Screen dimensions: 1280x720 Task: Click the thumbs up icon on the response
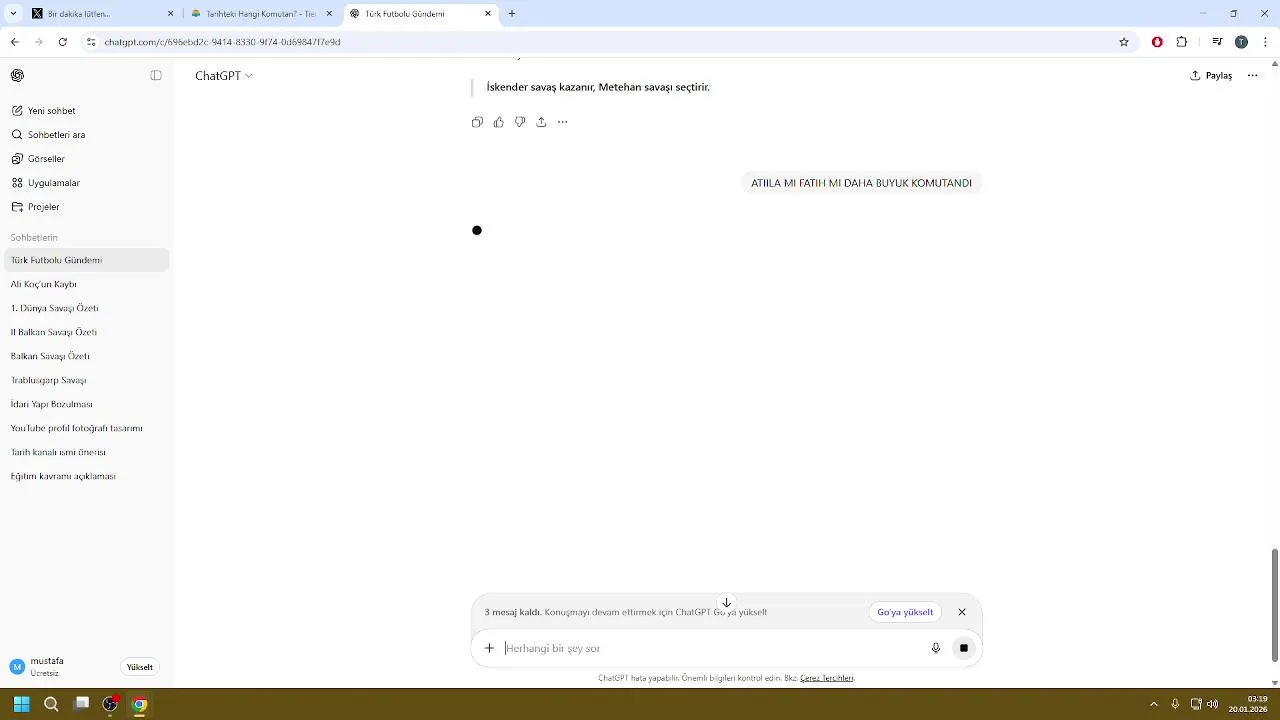click(499, 122)
